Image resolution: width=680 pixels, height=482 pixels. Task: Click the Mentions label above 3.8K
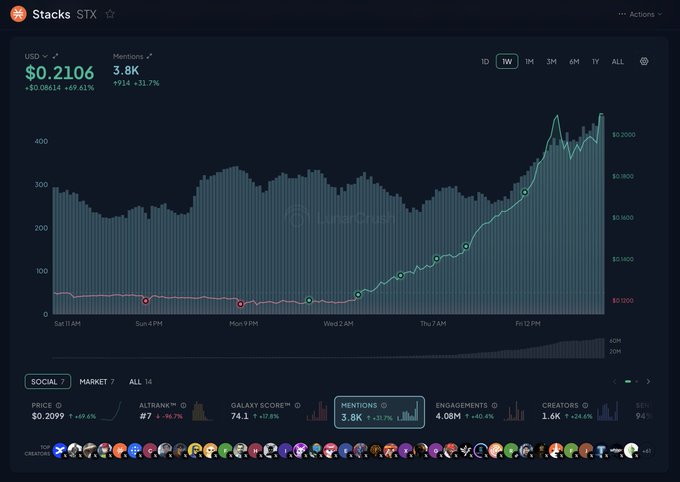[x=128, y=56]
